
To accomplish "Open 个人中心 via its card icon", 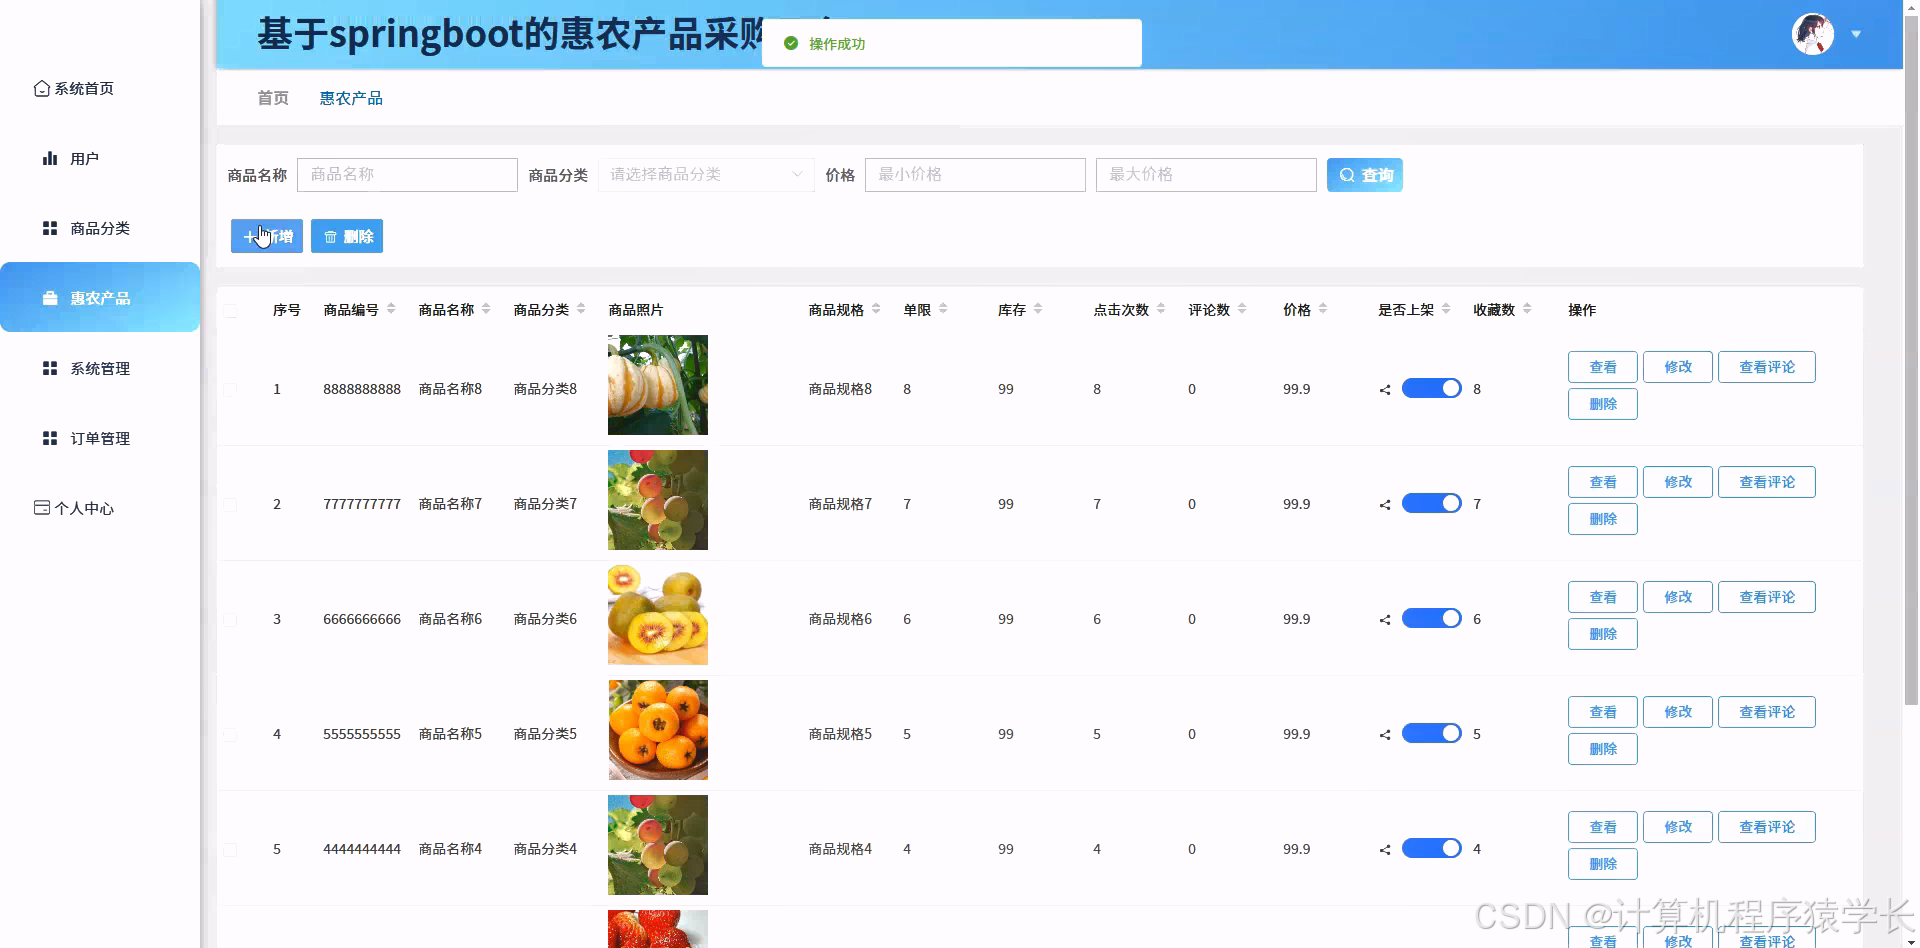I will pyautogui.click(x=40, y=508).
